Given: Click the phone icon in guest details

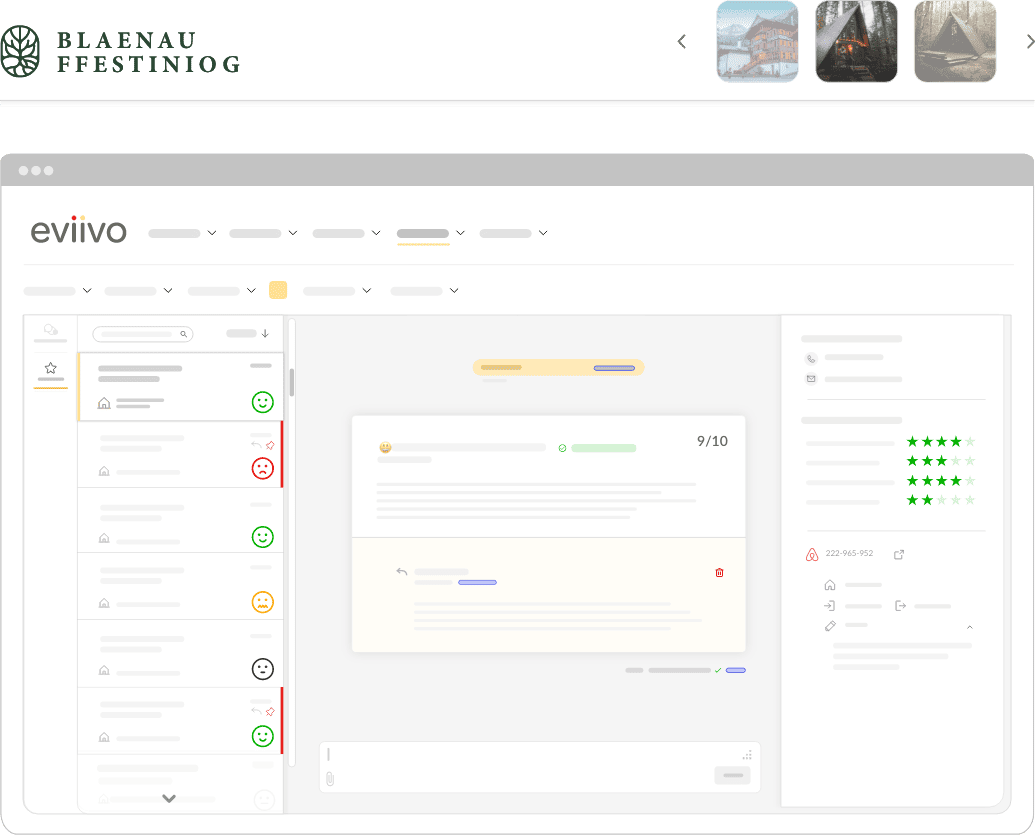Looking at the screenshot, I should [x=811, y=359].
